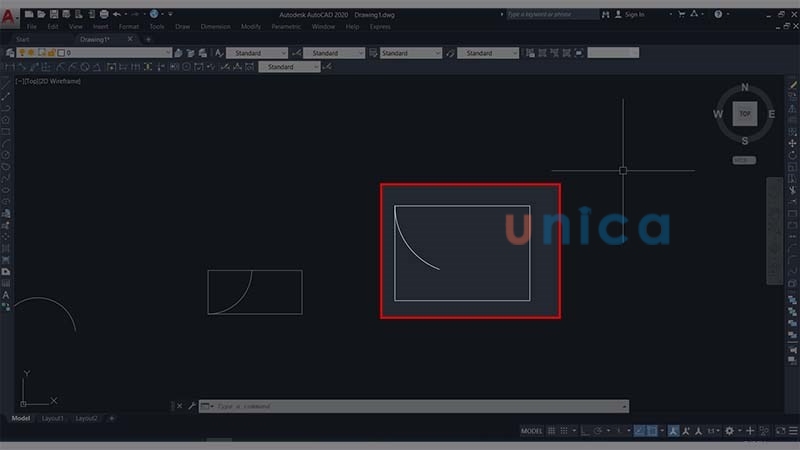Open the Draw menu
This screenshot has height=450, width=800.
coord(182,27)
